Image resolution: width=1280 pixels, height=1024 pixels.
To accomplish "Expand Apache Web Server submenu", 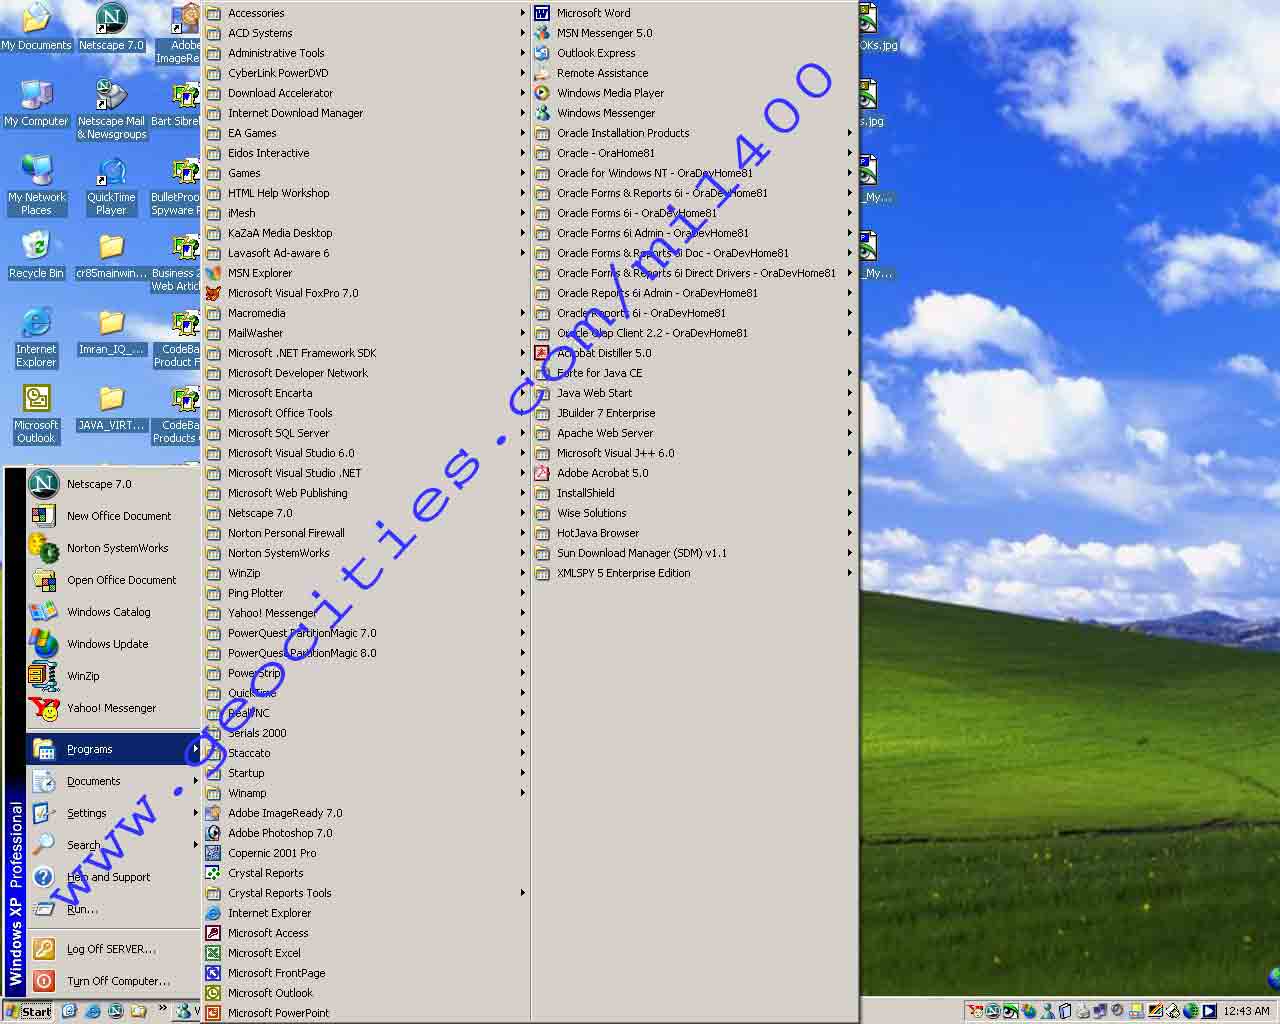I will [x=695, y=433].
